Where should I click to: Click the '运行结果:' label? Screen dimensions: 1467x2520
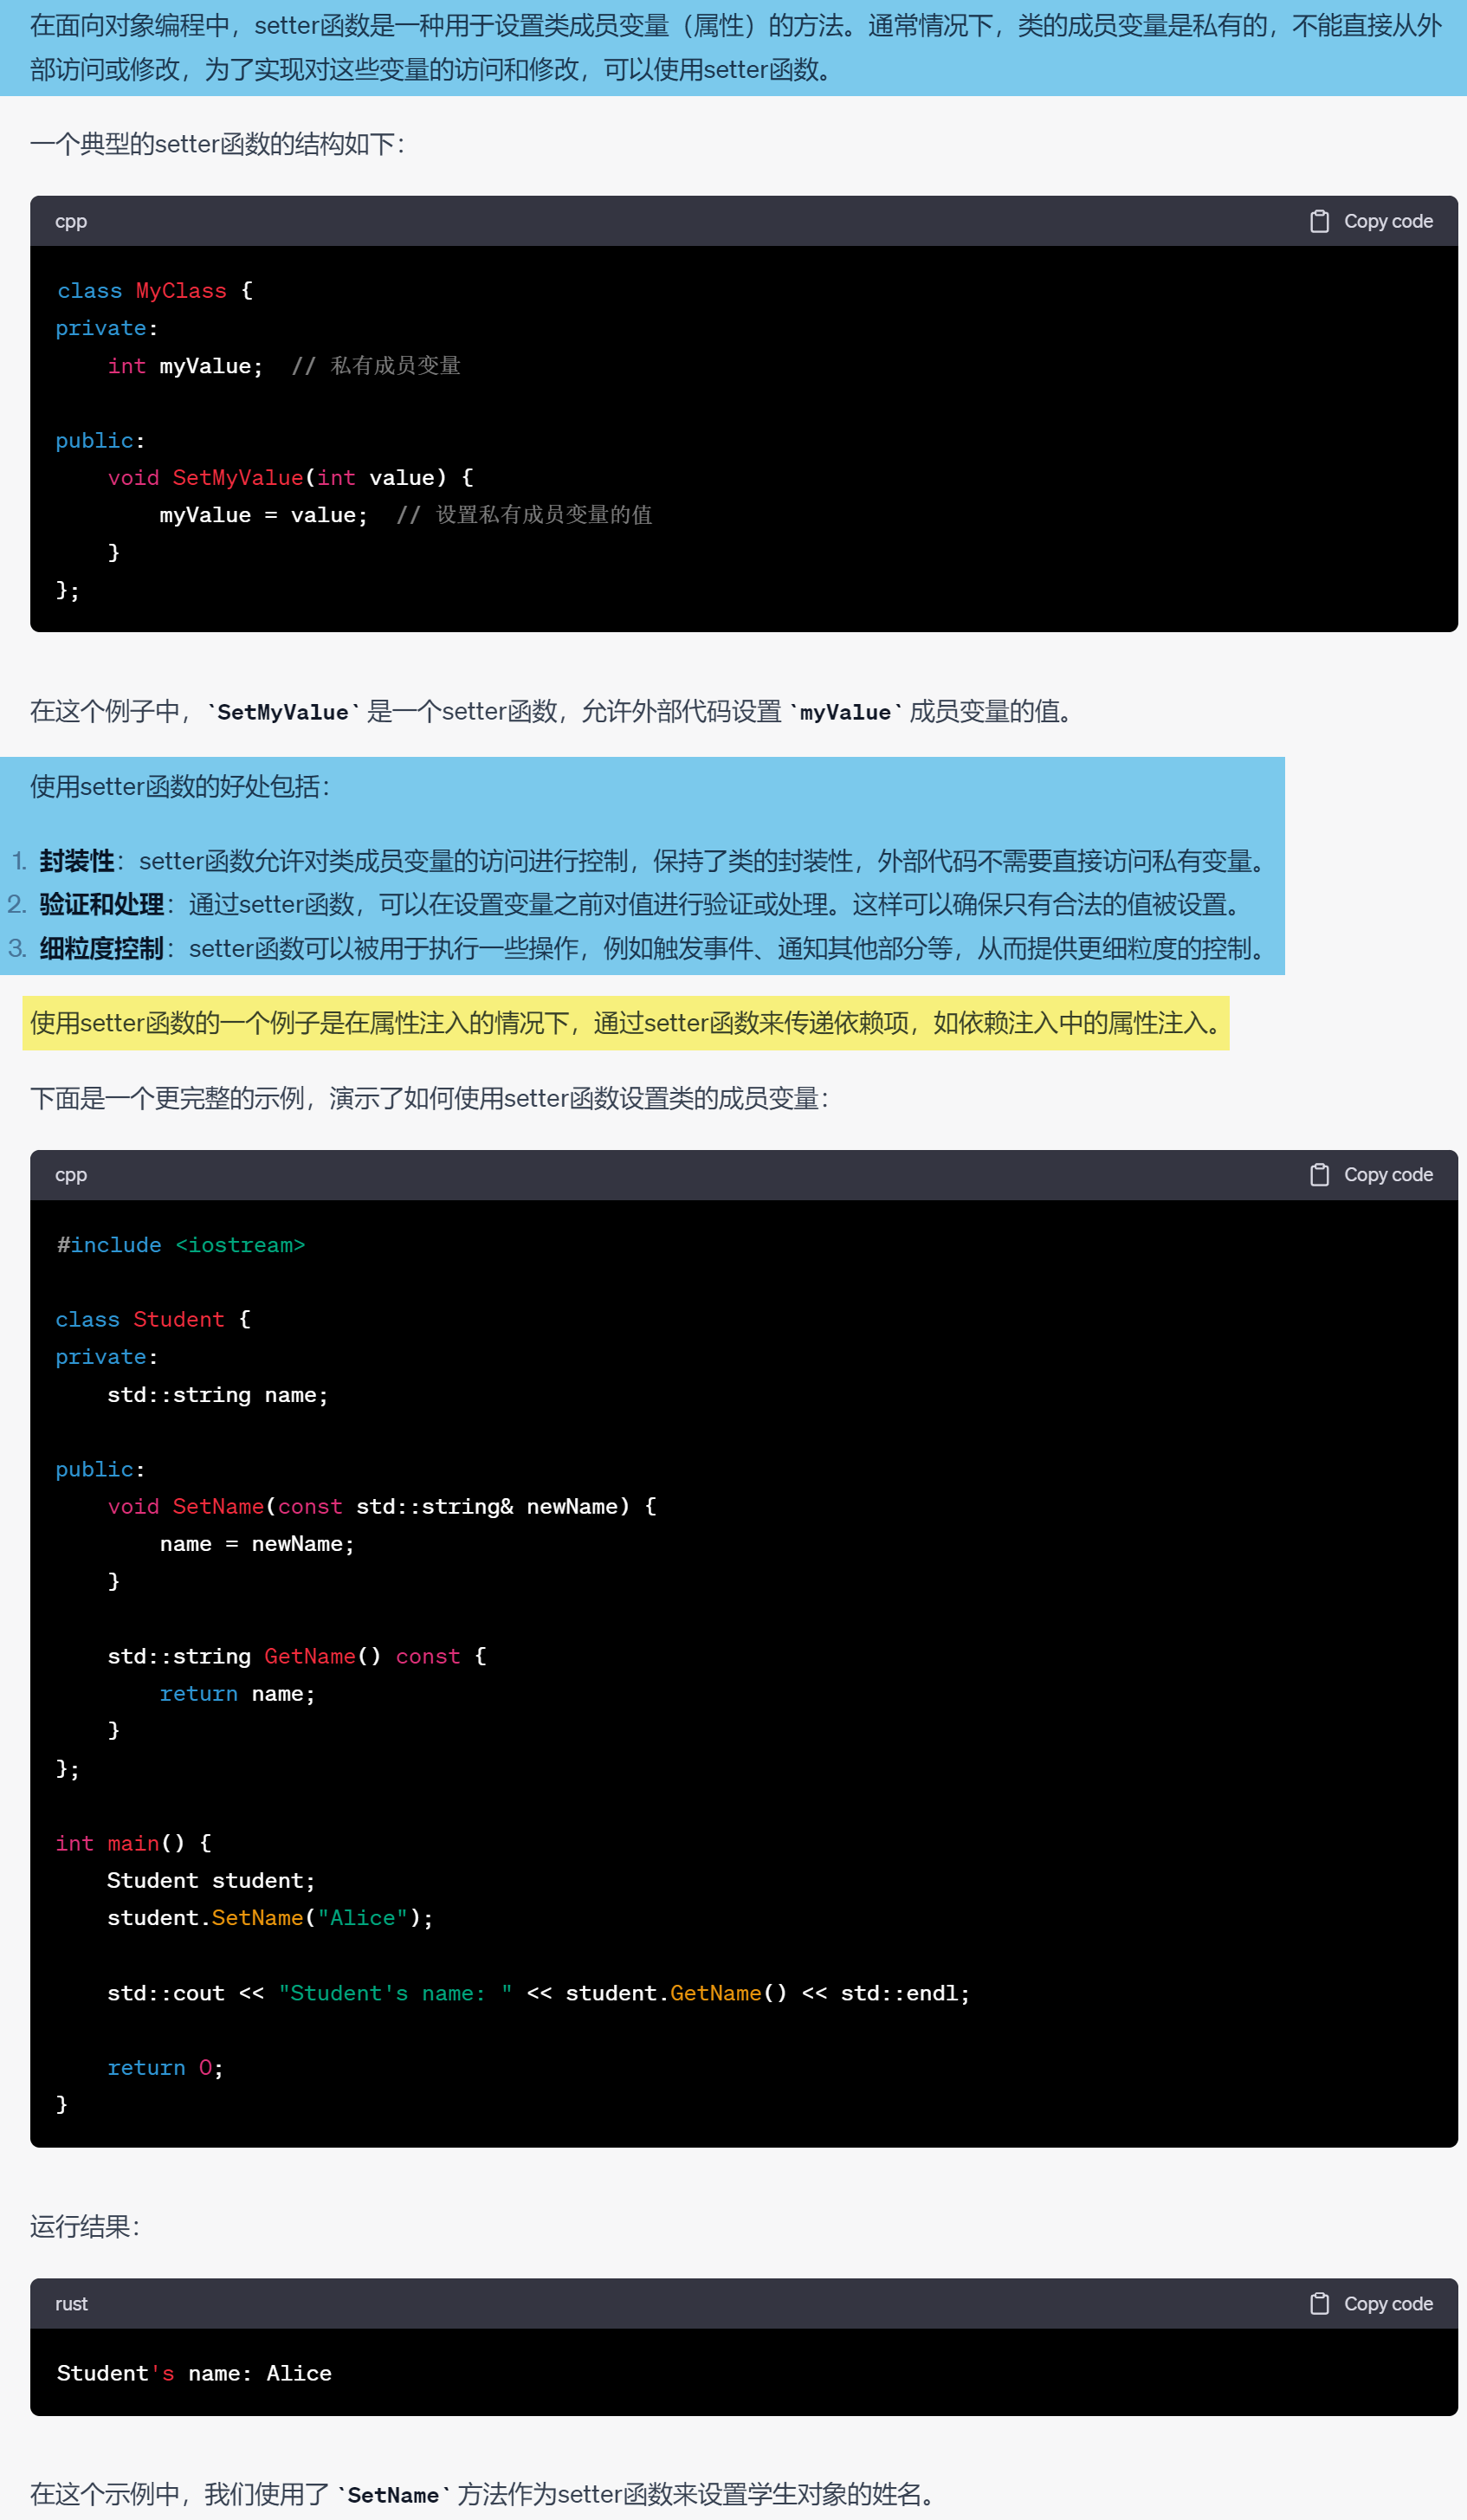85,2227
